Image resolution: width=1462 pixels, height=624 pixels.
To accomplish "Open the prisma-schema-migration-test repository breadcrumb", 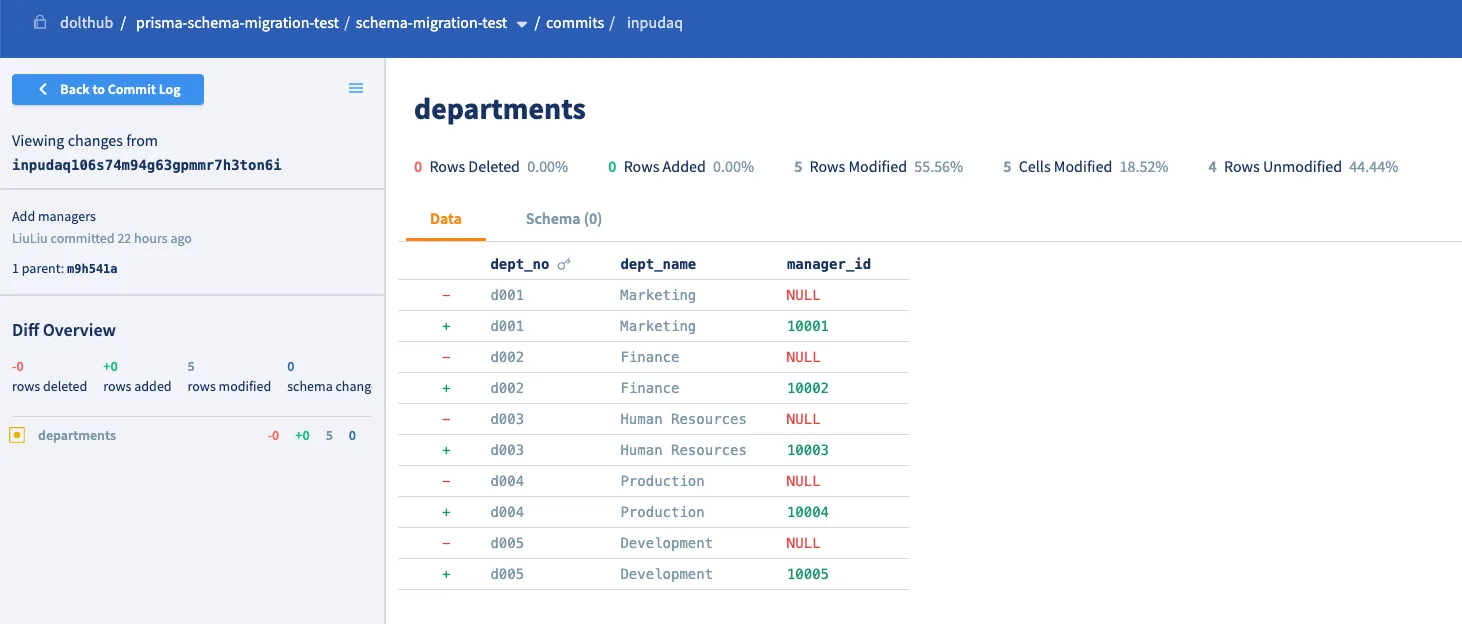I will click(x=237, y=23).
